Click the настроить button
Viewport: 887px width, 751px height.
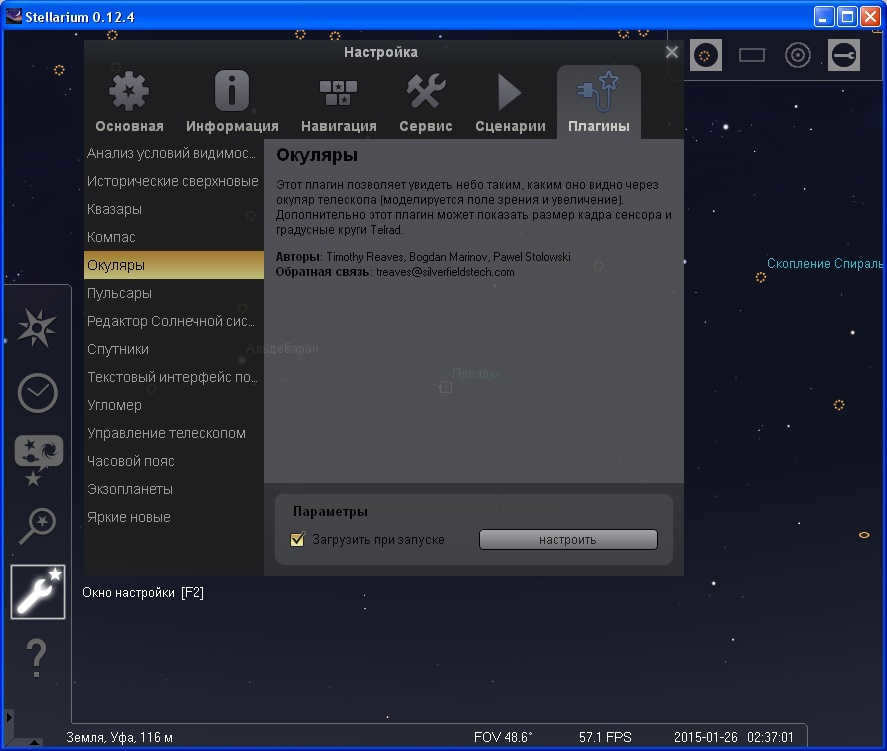coord(568,539)
